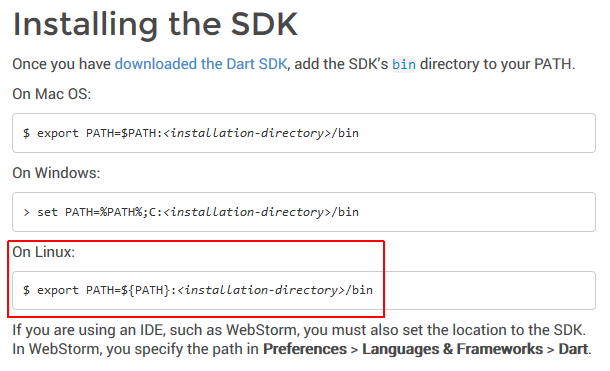Click the 'set PATH=%PATH%;C:' Windows command

[191, 212]
